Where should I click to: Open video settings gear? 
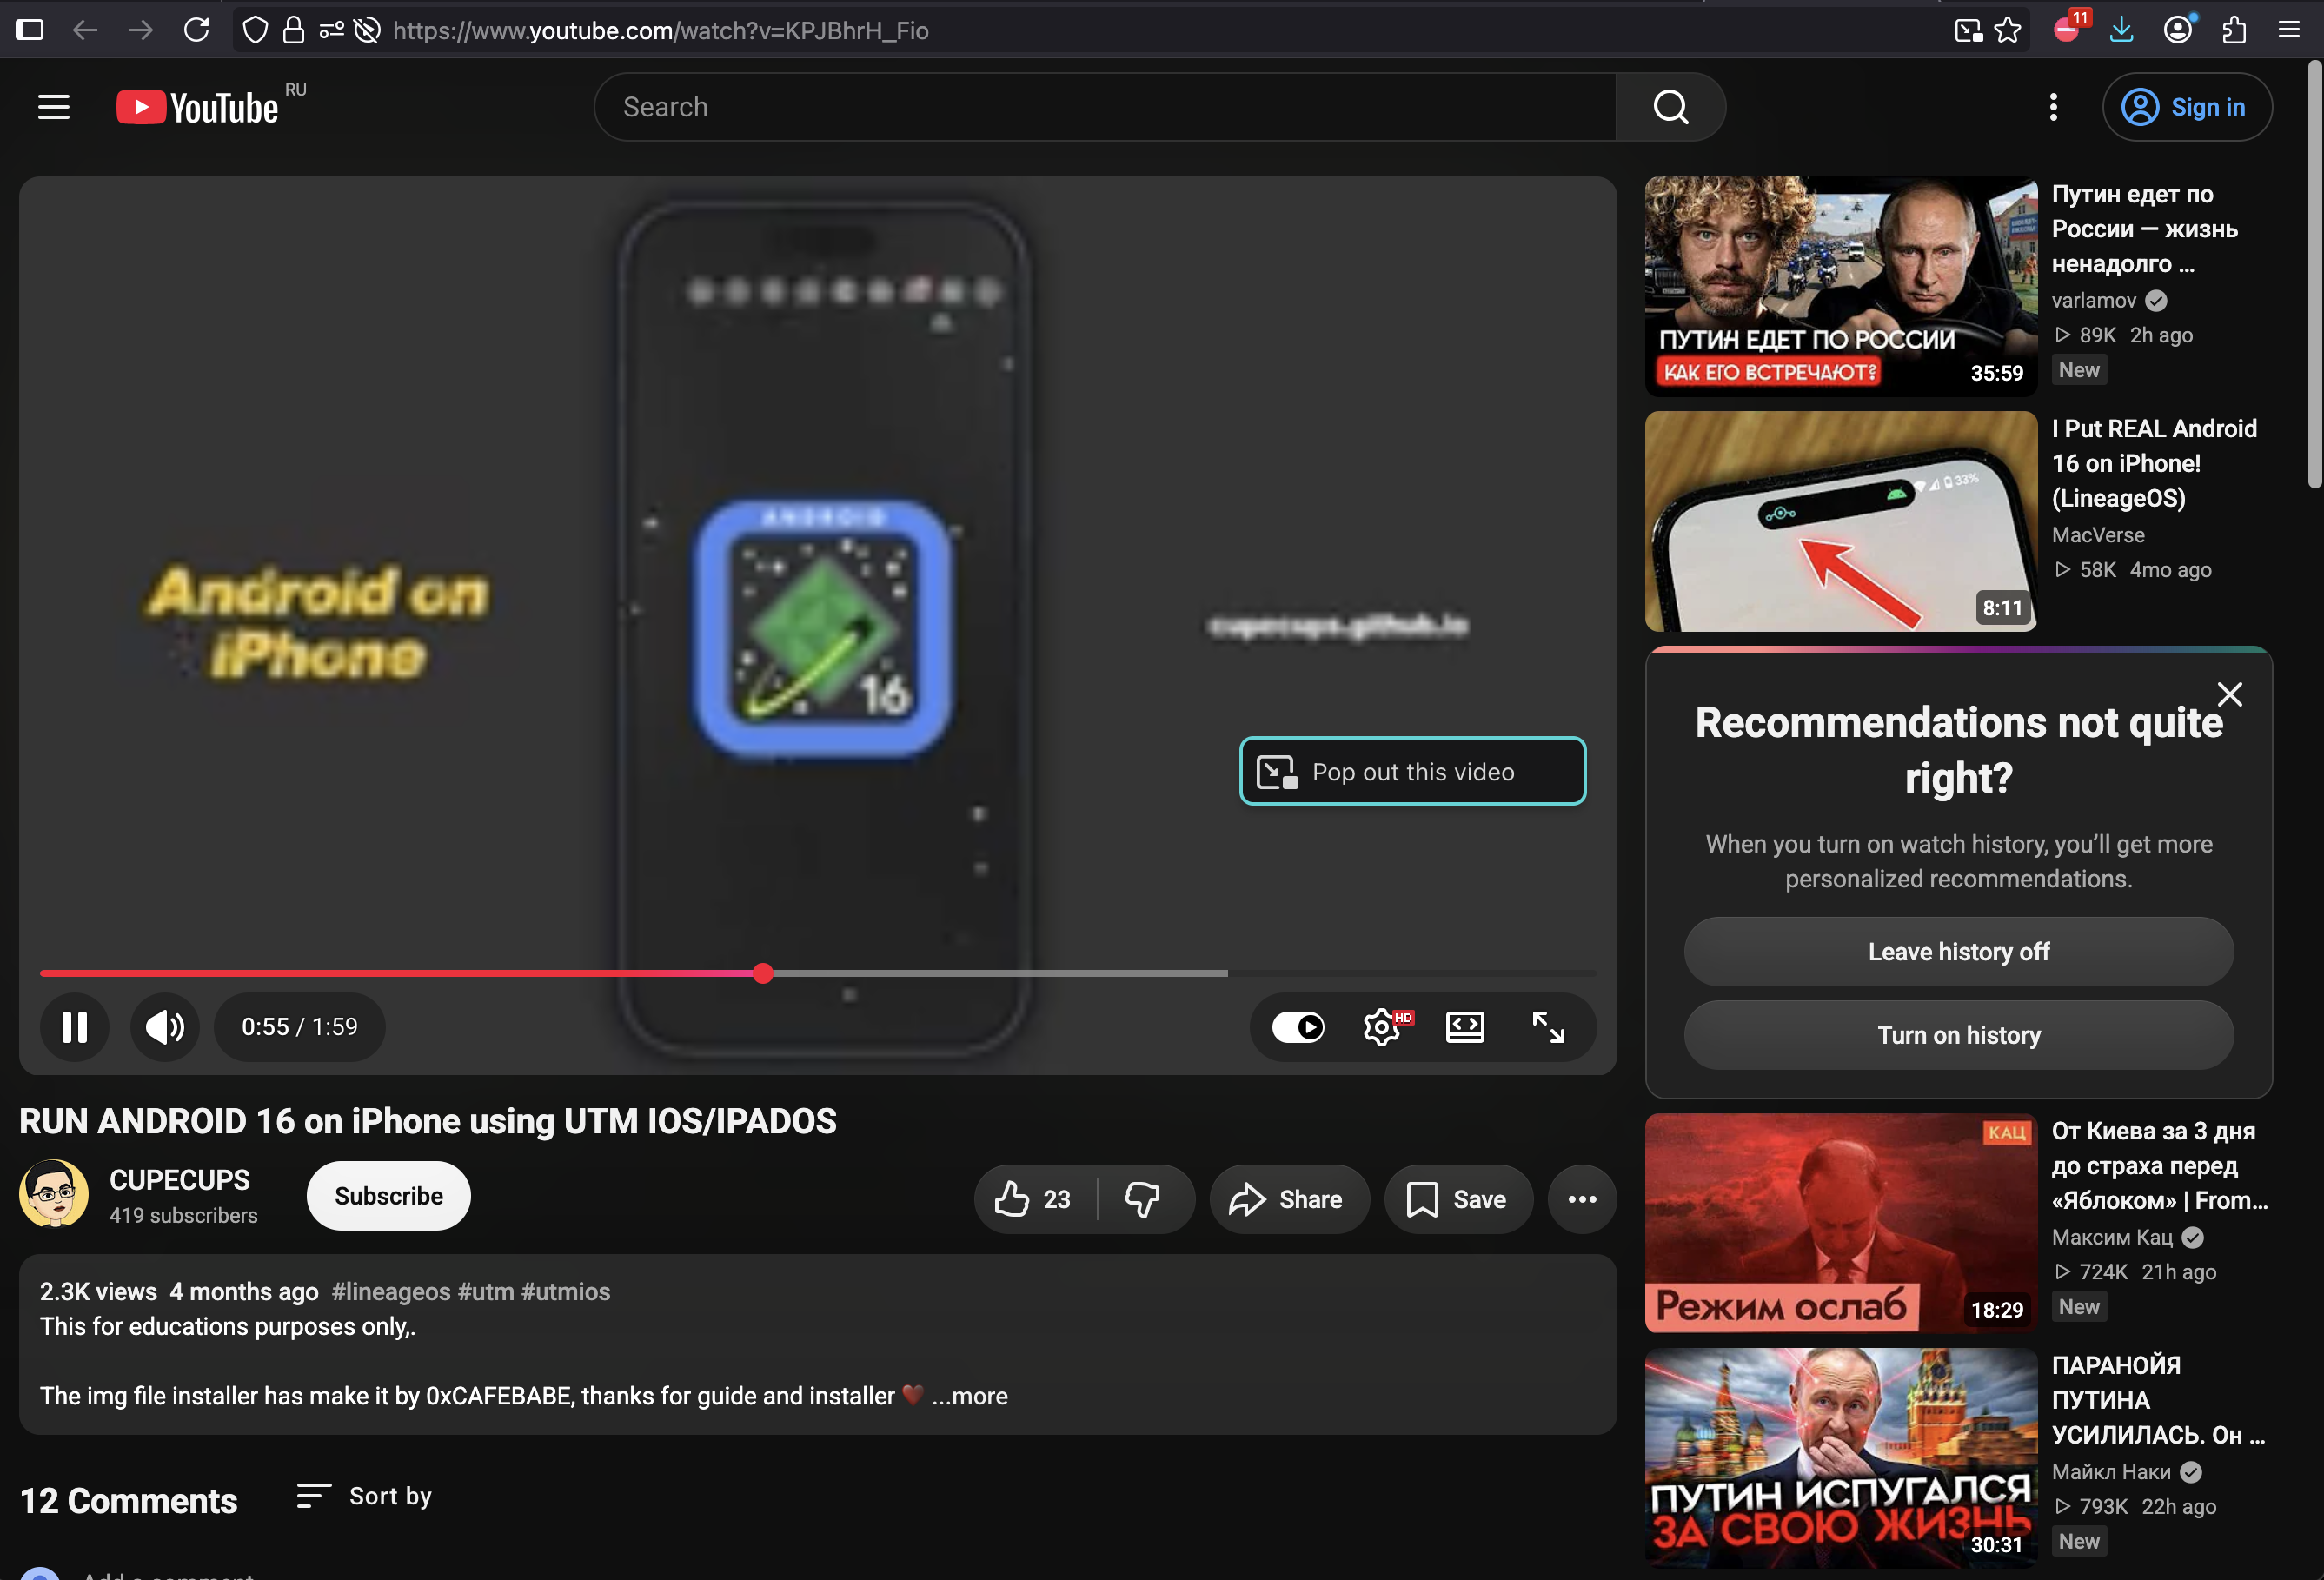[x=1382, y=1027]
